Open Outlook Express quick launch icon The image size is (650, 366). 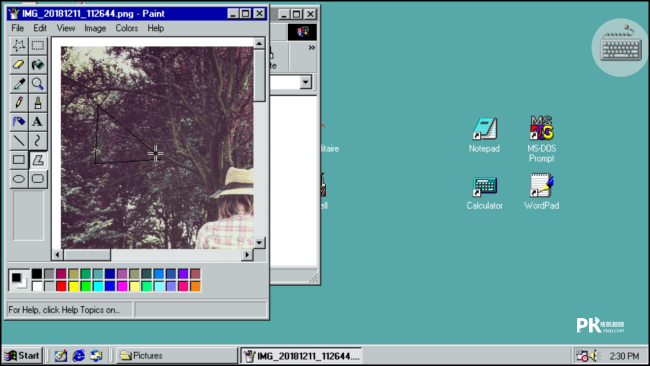pyautogui.click(x=96, y=356)
